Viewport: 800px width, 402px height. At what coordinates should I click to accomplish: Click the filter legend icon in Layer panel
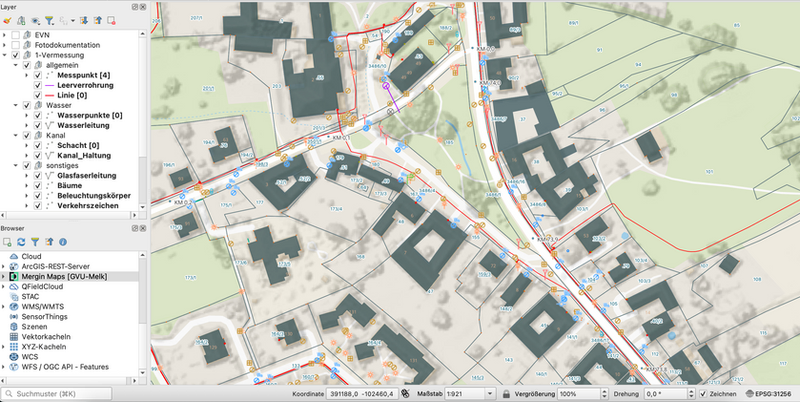click(x=49, y=20)
